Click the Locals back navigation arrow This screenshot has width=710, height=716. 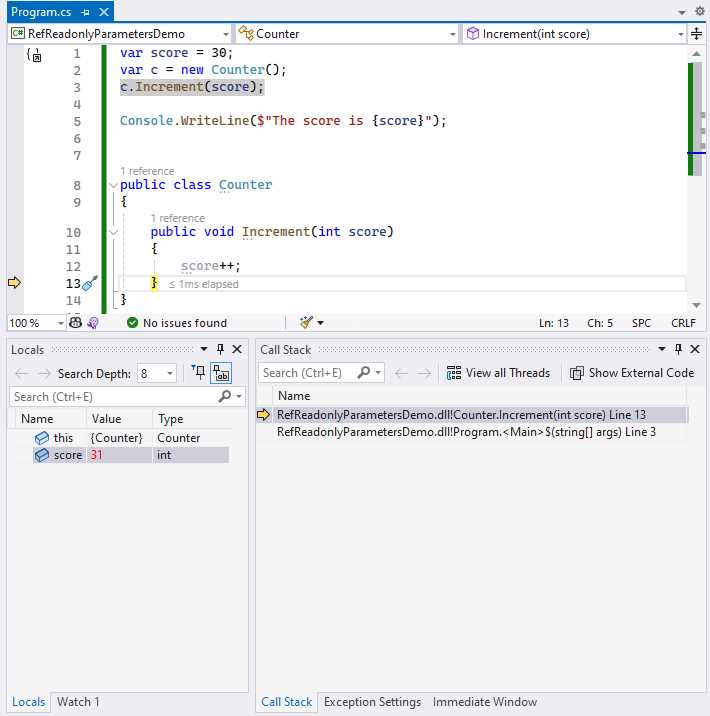tap(21, 374)
